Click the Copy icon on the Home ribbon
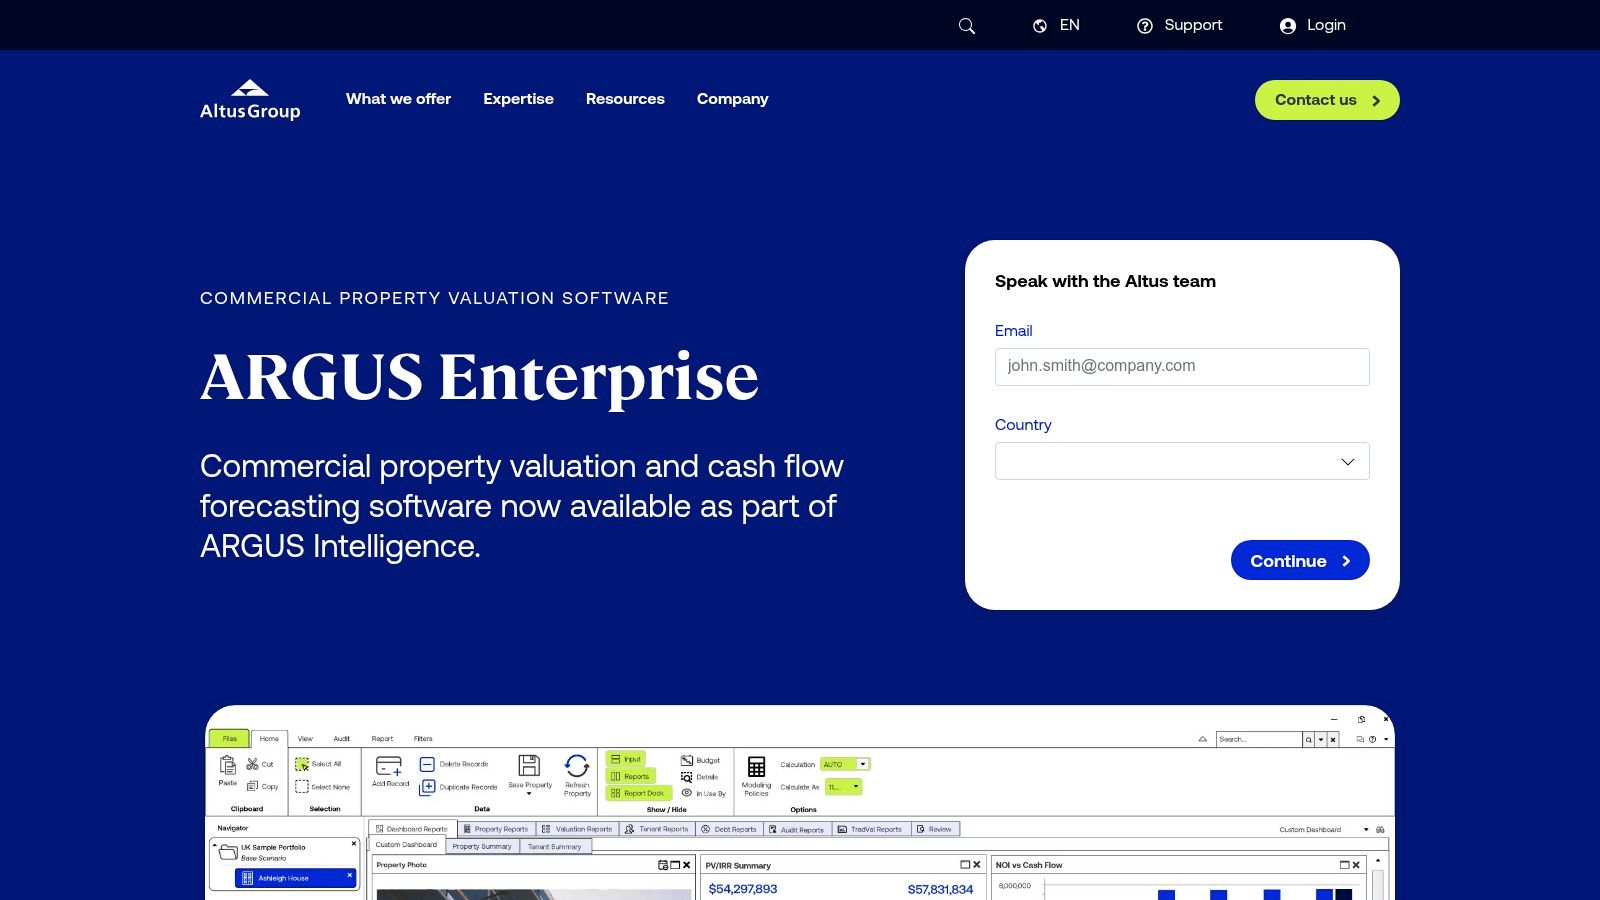The width and height of the screenshot is (1600, 900). [x=251, y=786]
